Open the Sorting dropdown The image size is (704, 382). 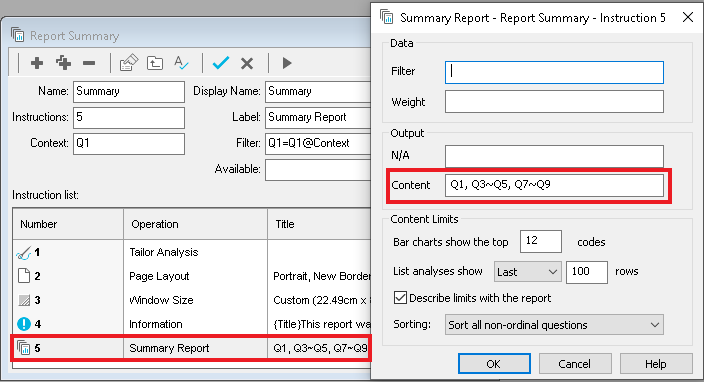tap(554, 325)
